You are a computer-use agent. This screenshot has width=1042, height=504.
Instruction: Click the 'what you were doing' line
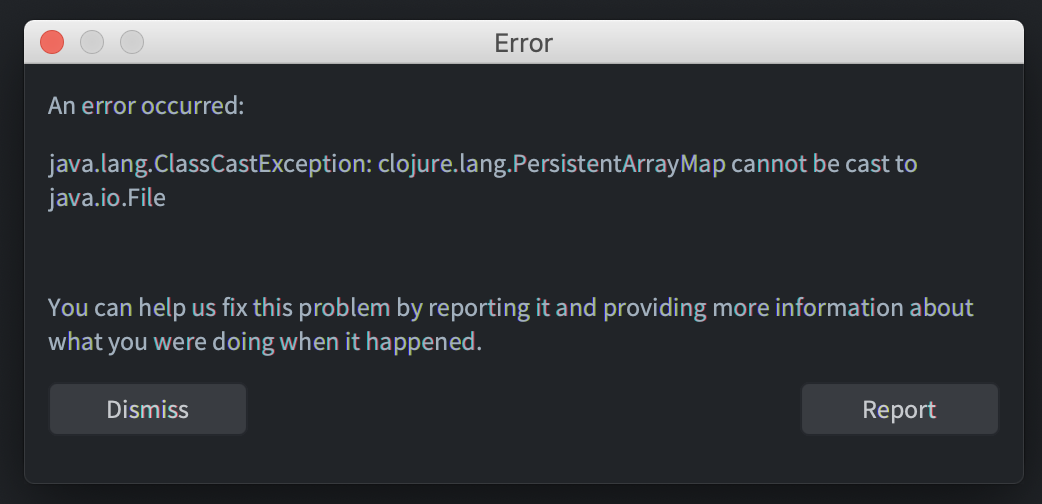tap(264, 342)
